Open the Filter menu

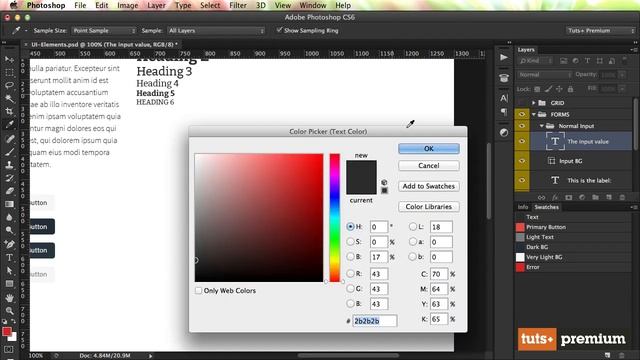pos(238,5)
